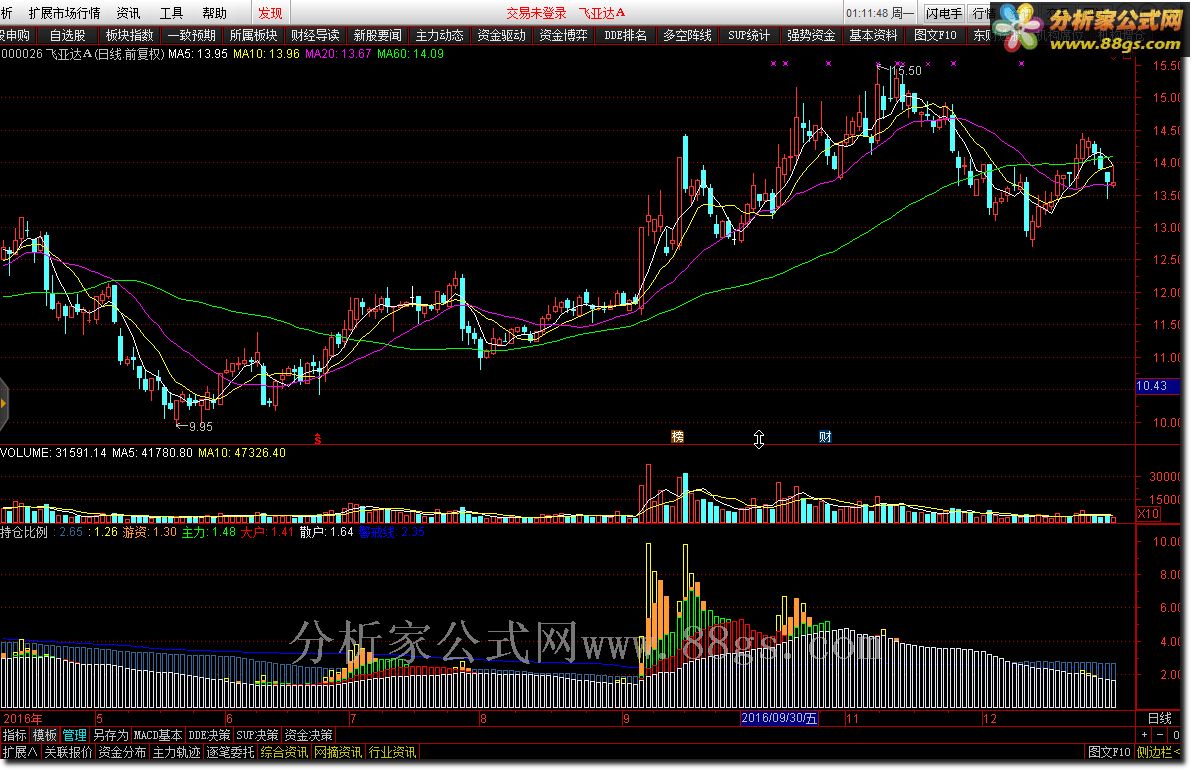Screen dimensions: 1192x770
Task: Open the 网摘资讯 tab
Action: (338, 752)
